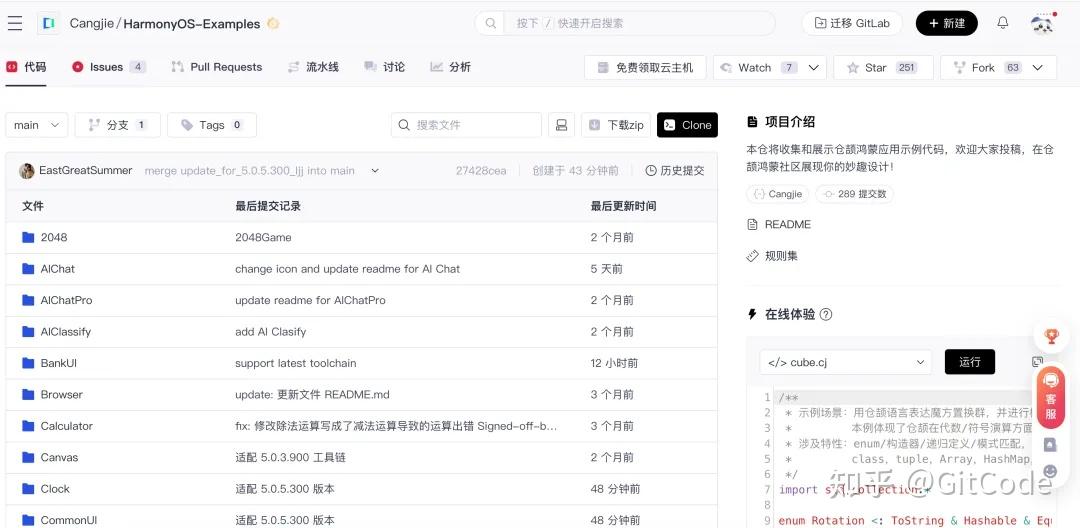Viewport: 1080px width, 528px height.
Task: Expand the Watch dropdown arrow
Action: [813, 67]
